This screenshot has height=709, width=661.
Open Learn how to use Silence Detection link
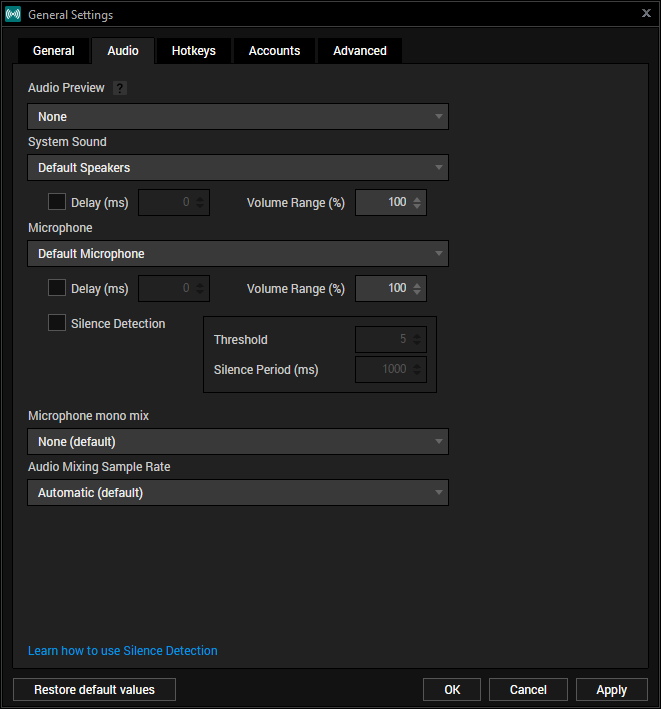click(x=123, y=651)
